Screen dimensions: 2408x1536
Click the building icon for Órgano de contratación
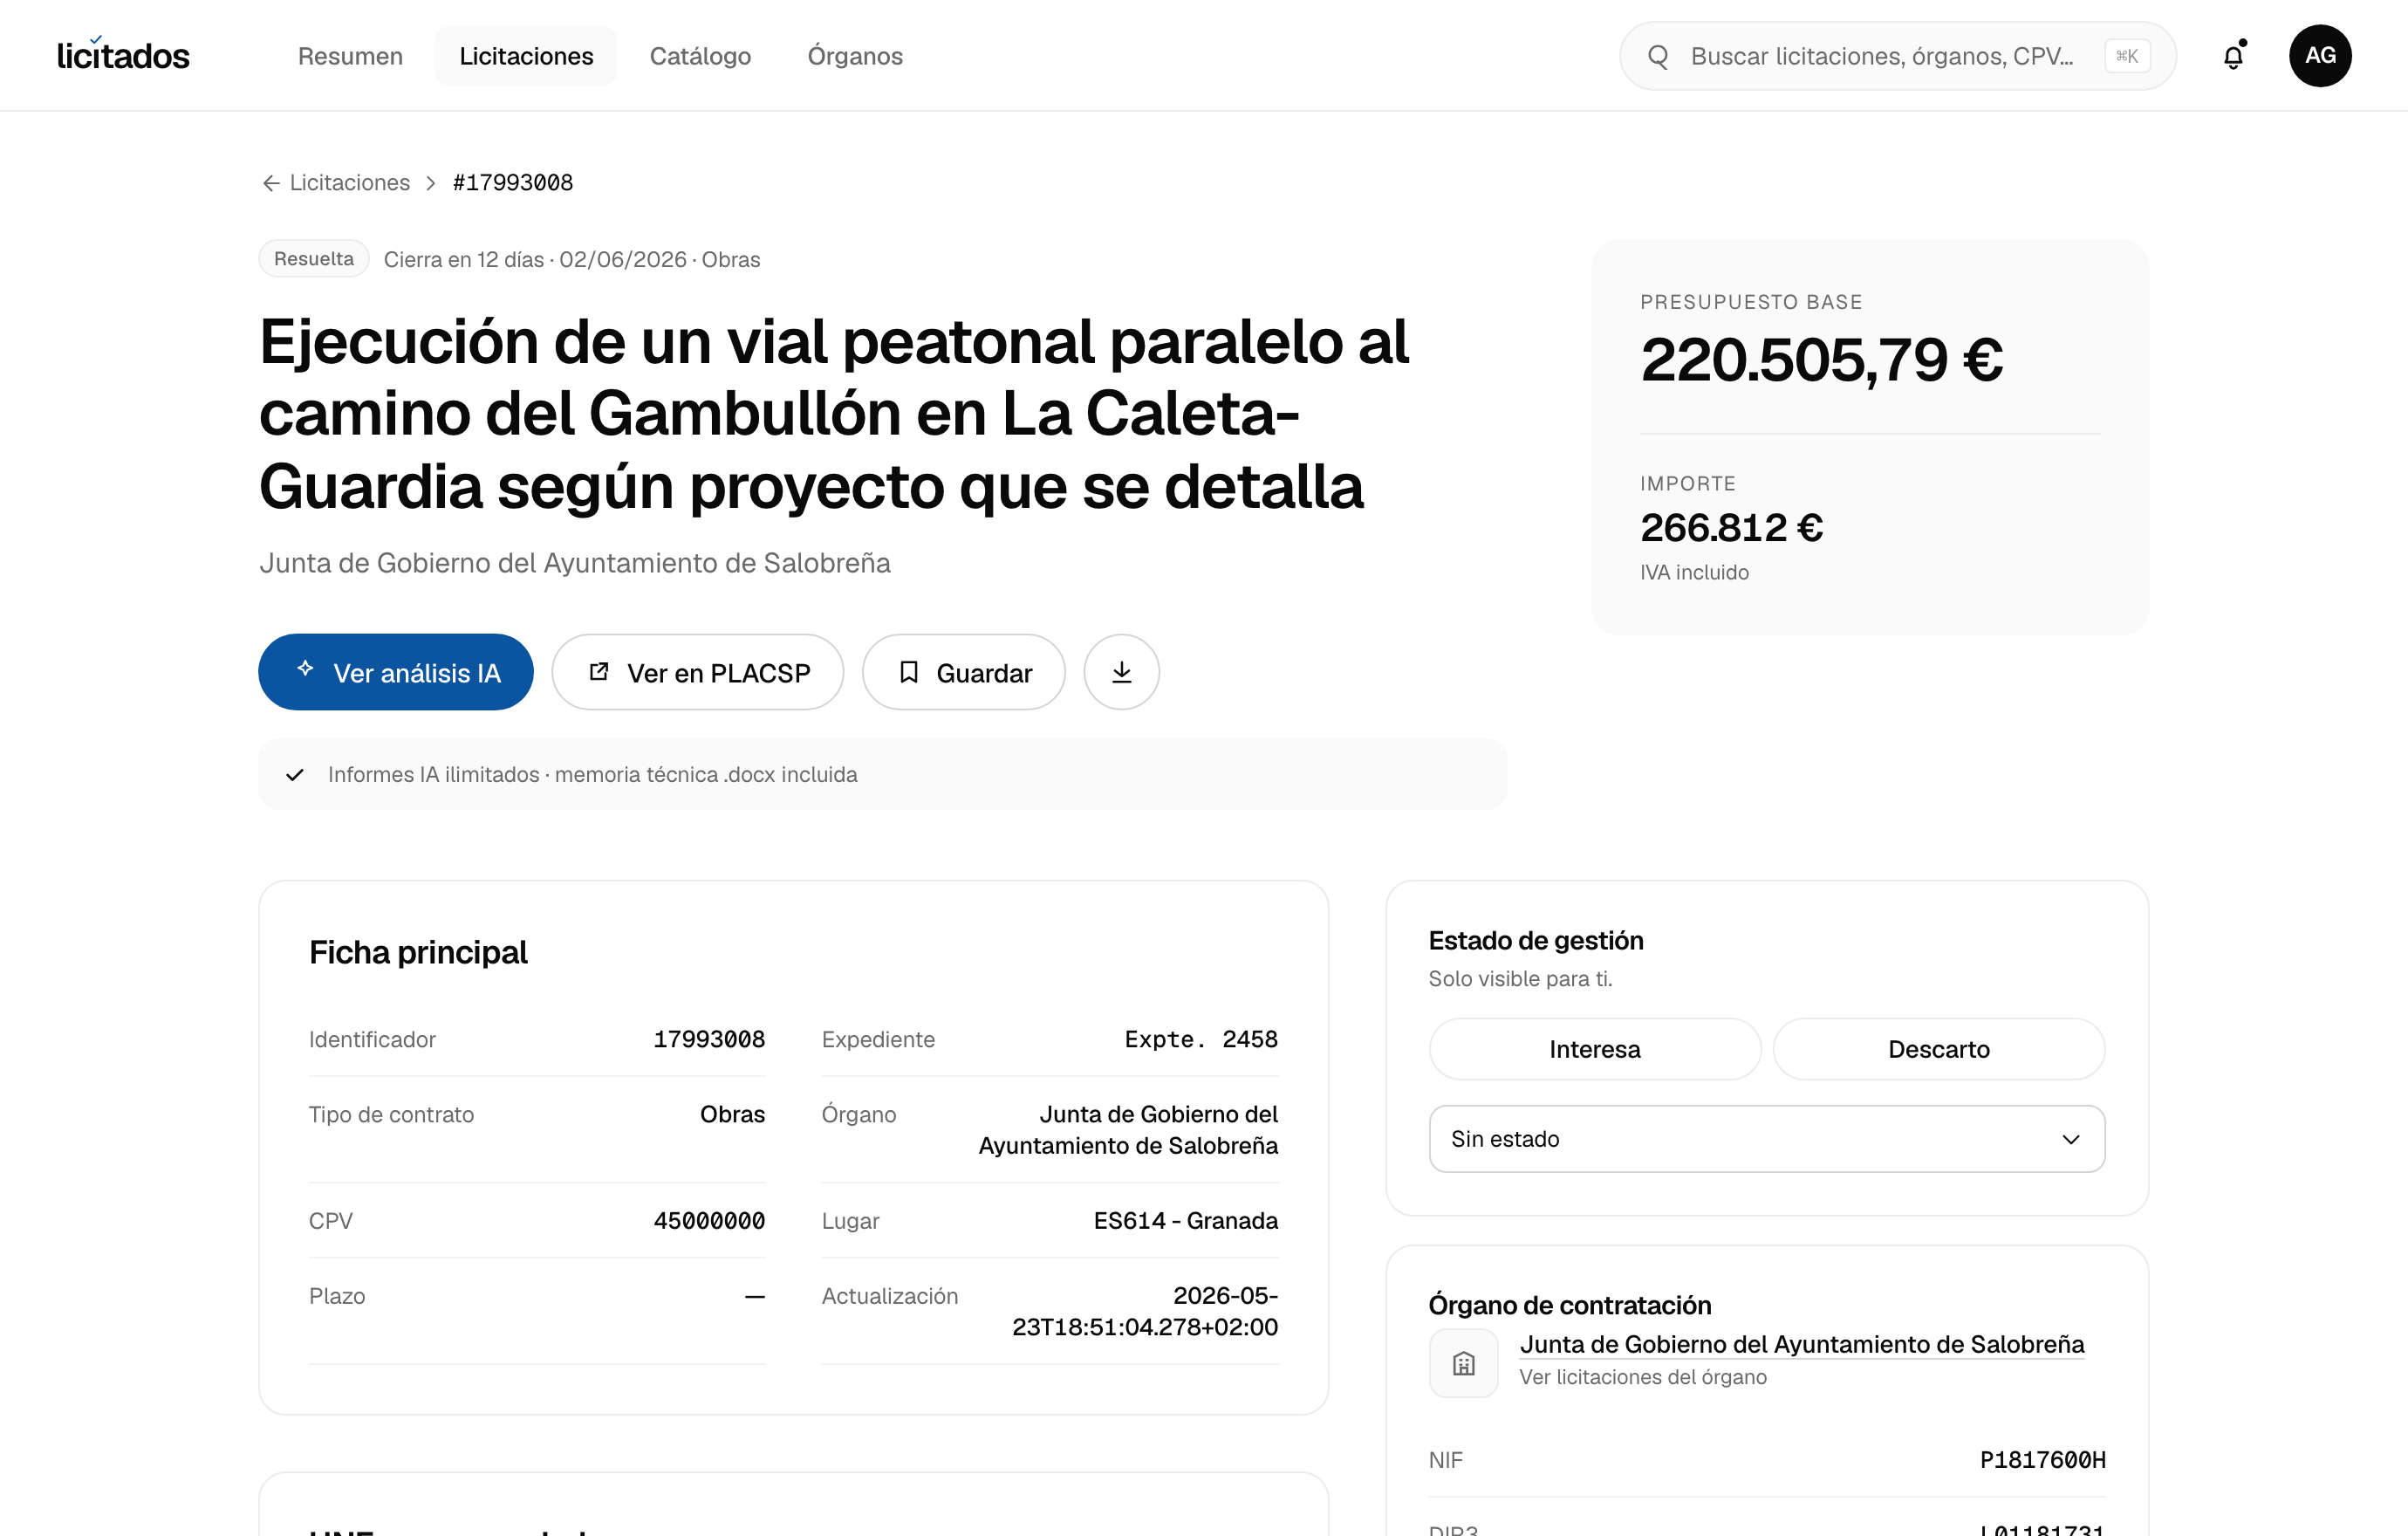tap(1463, 1362)
